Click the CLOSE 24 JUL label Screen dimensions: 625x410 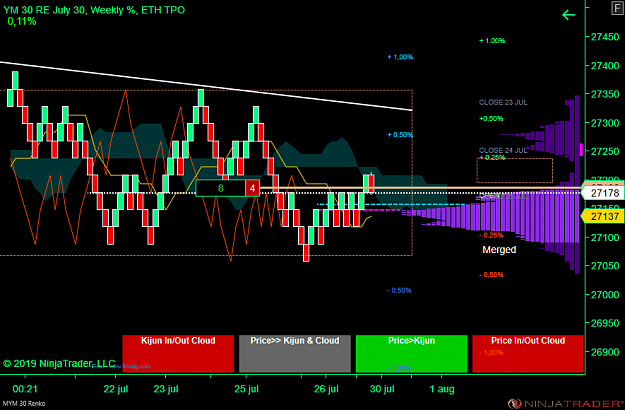pyautogui.click(x=503, y=150)
